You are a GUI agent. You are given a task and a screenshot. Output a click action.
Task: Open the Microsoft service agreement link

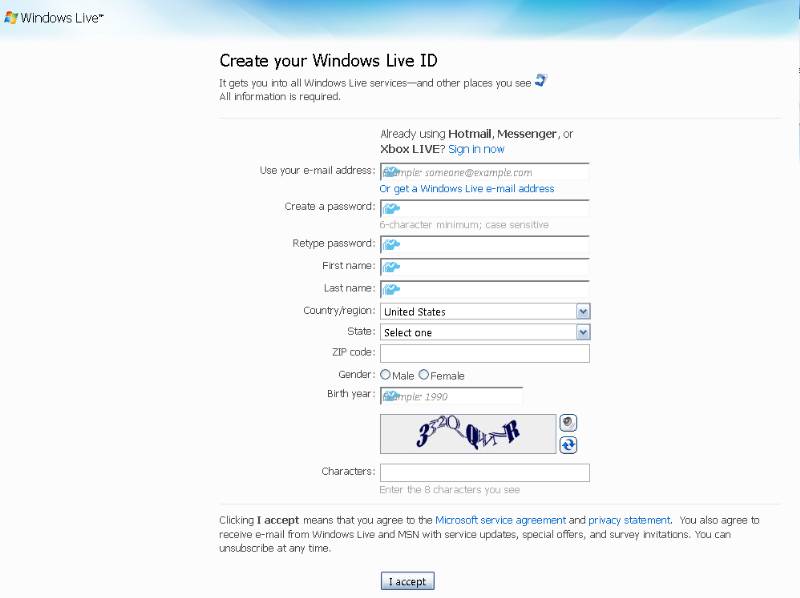501,520
